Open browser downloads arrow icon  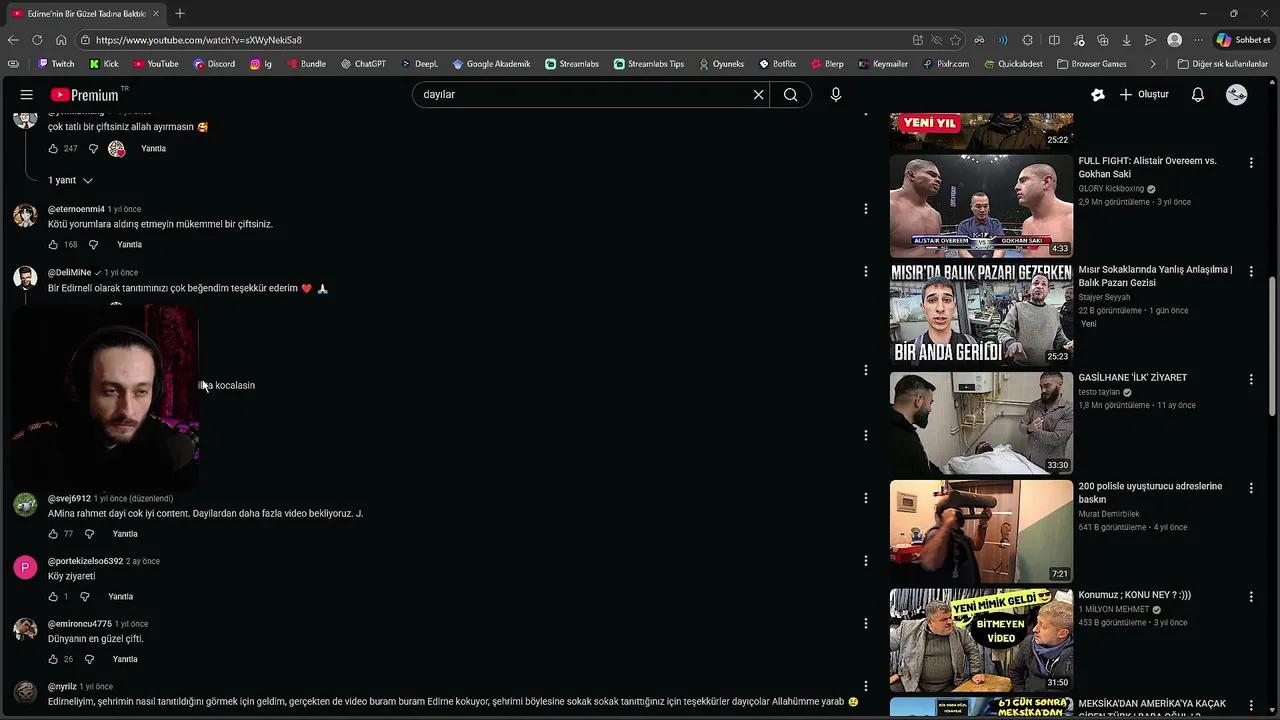point(1127,40)
